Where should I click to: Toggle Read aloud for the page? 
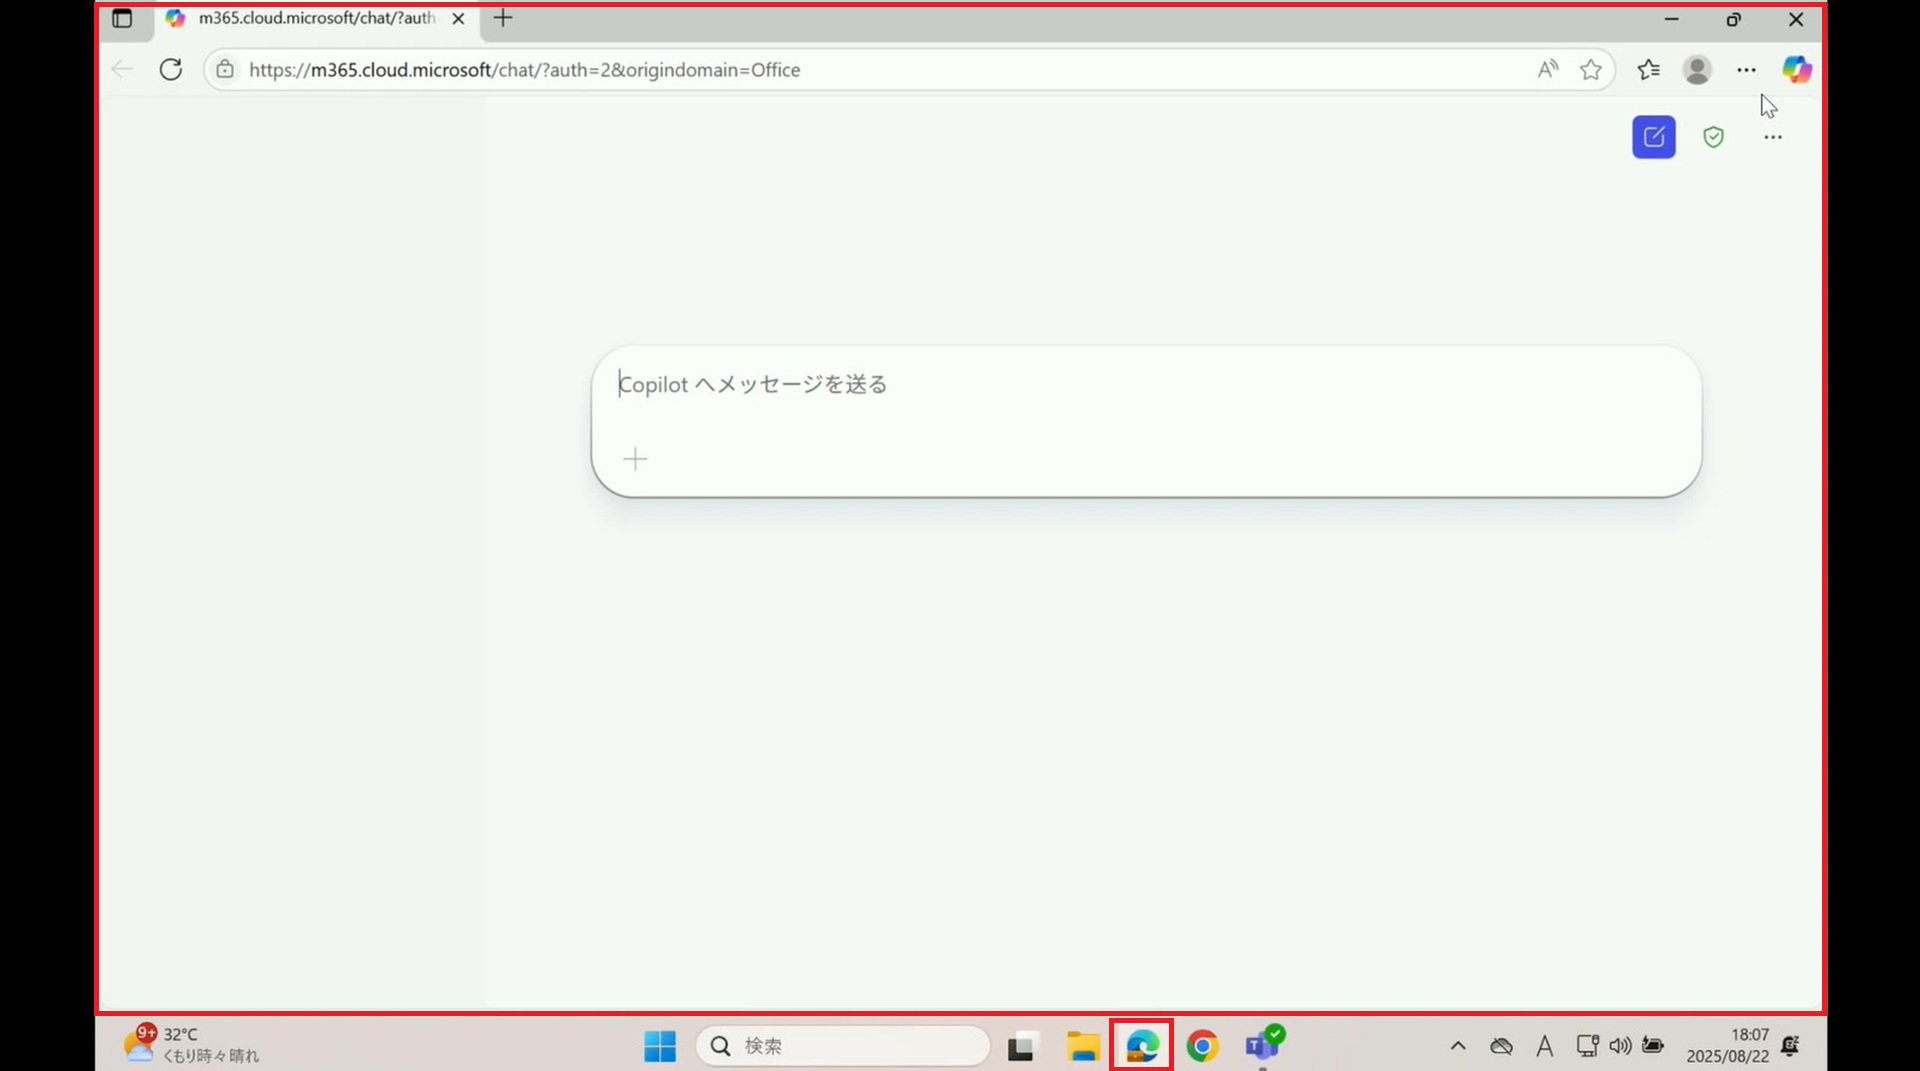tap(1547, 70)
